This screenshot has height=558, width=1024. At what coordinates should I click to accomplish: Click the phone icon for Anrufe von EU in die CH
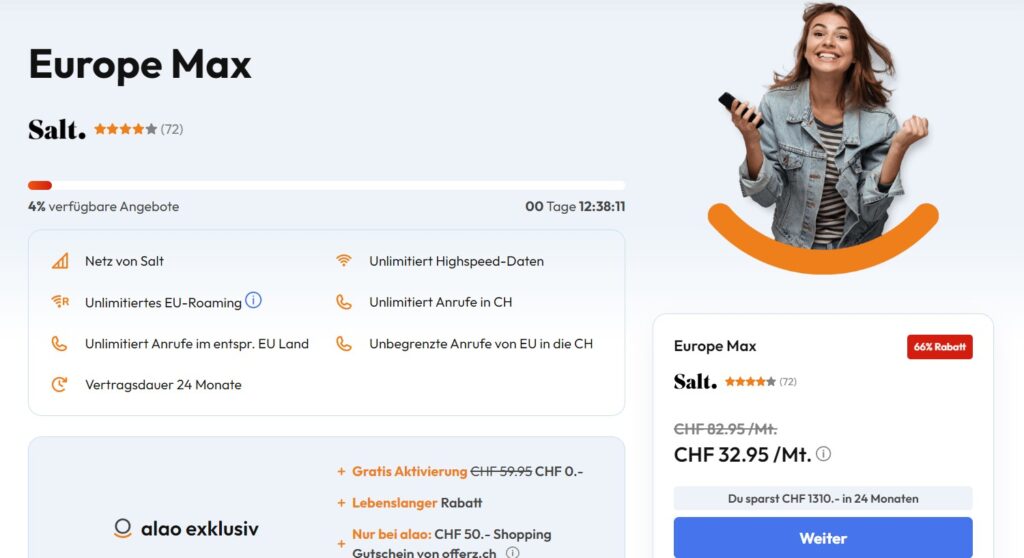(x=344, y=344)
